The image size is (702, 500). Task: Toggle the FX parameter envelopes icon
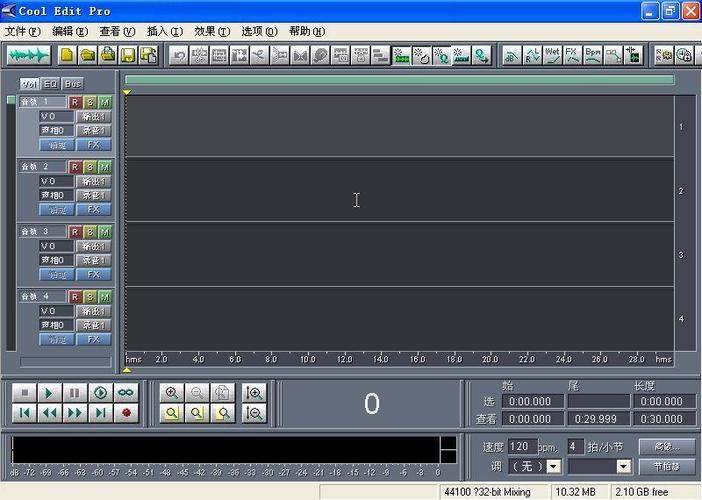coord(573,56)
